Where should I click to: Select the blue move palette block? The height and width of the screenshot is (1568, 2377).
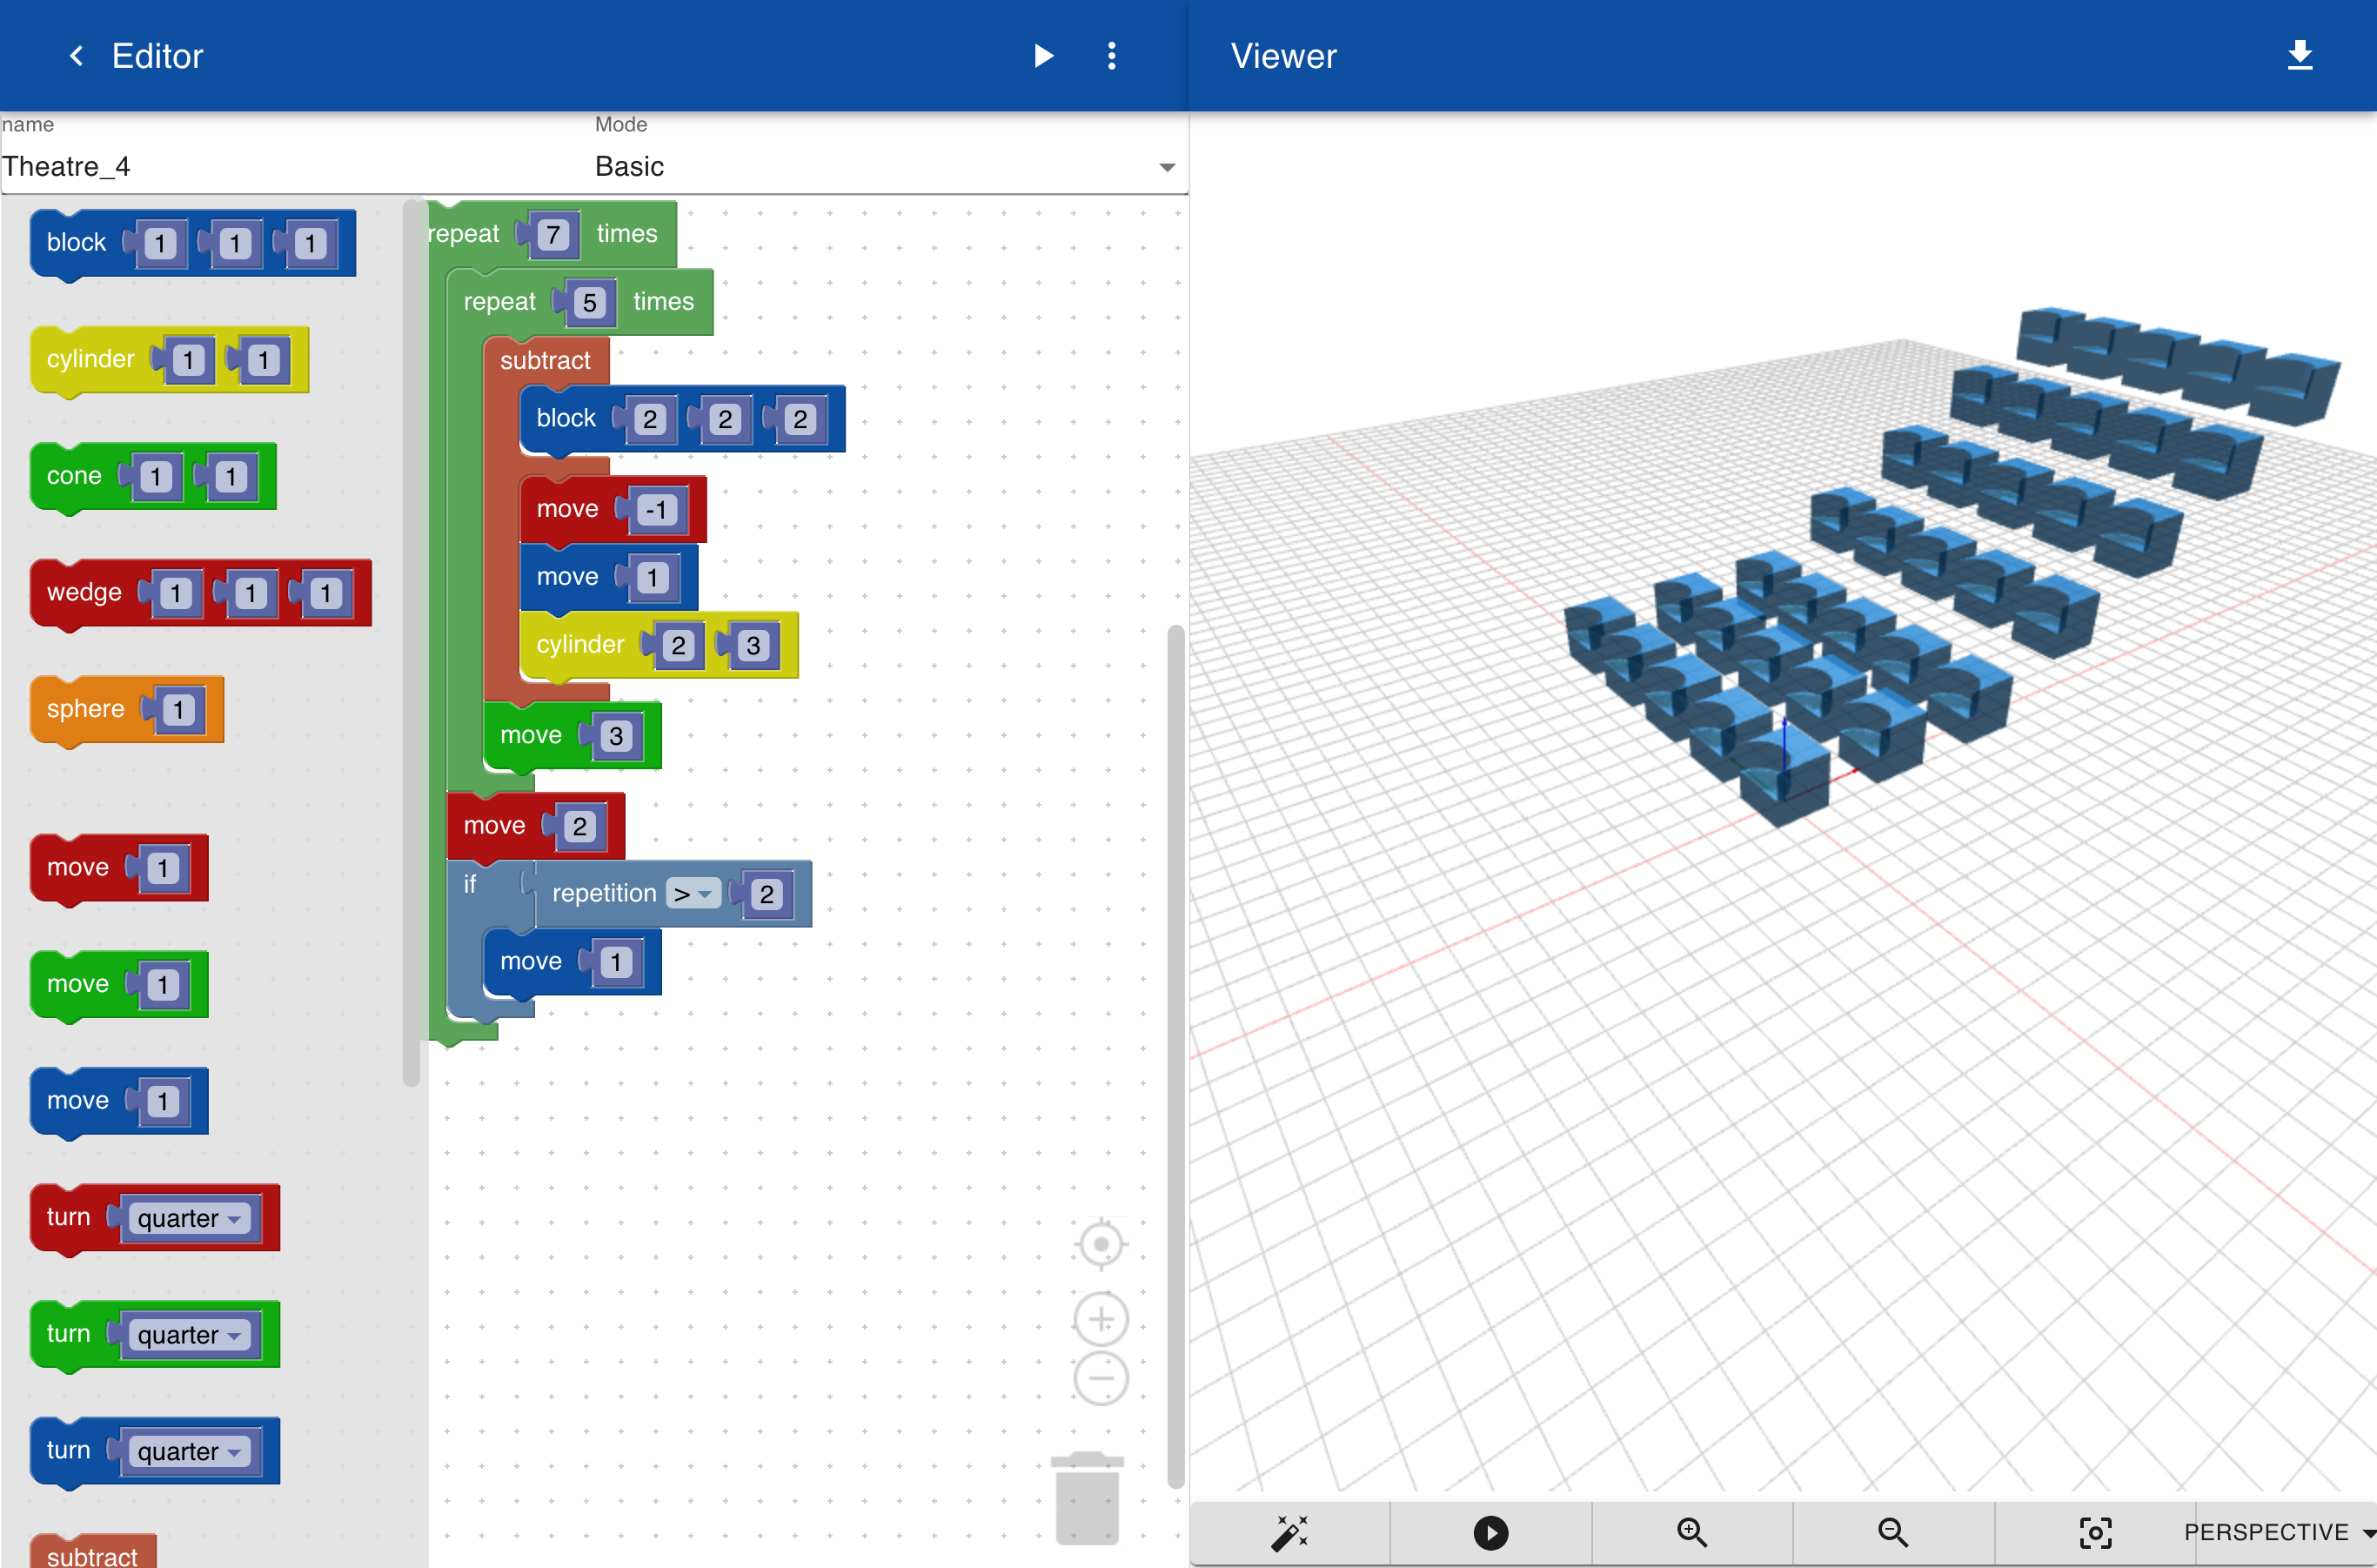77,1101
